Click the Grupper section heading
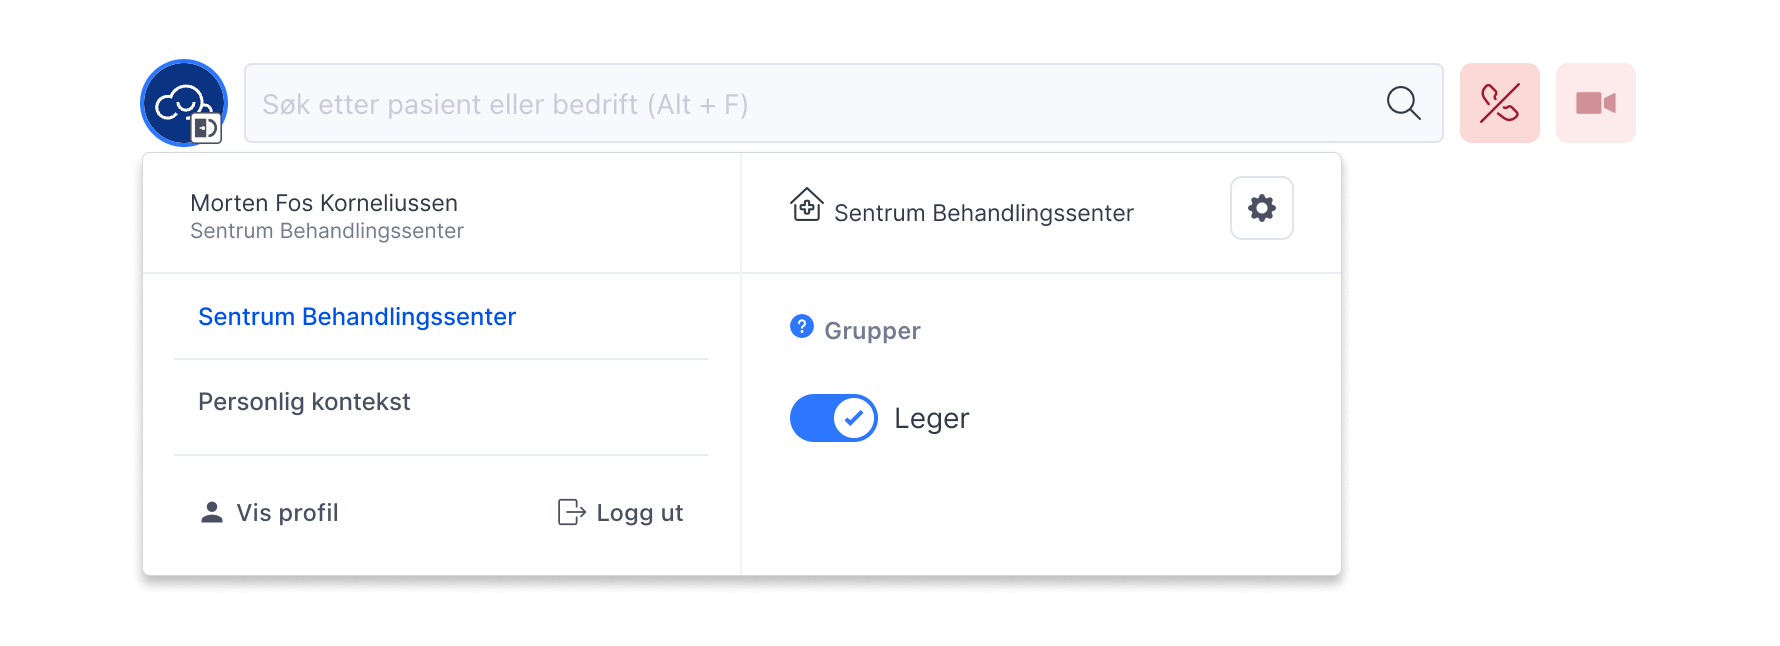Image resolution: width=1780 pixels, height=646 pixels. (872, 331)
